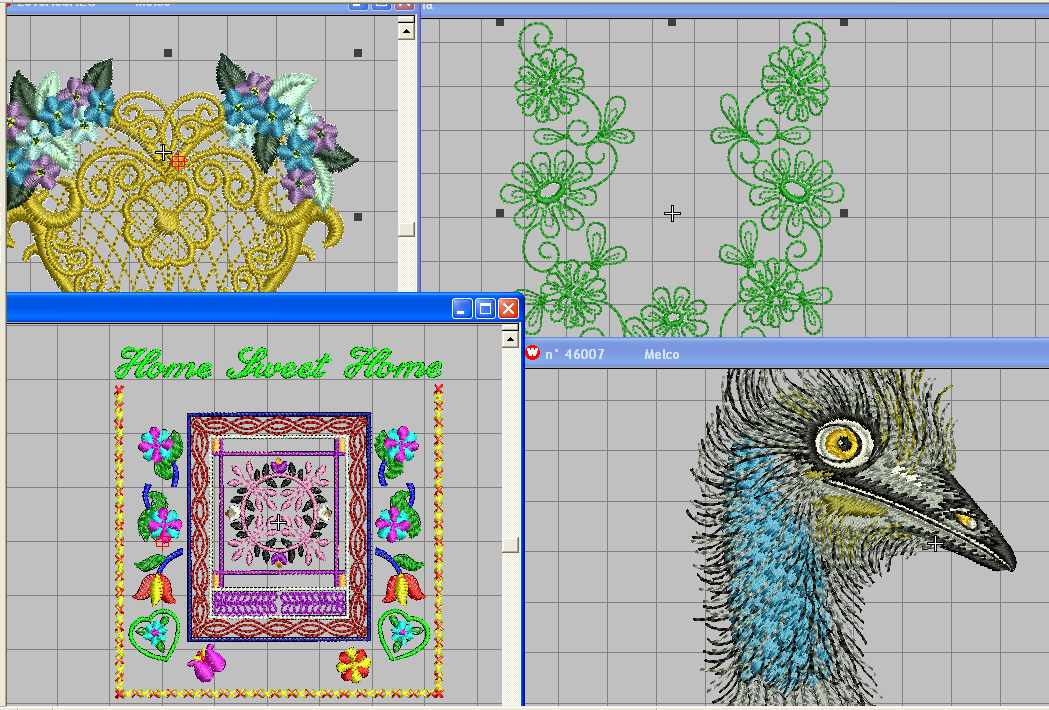Click the middle-right selection handle in green floral window
The image size is (1049, 710).
pos(844,213)
